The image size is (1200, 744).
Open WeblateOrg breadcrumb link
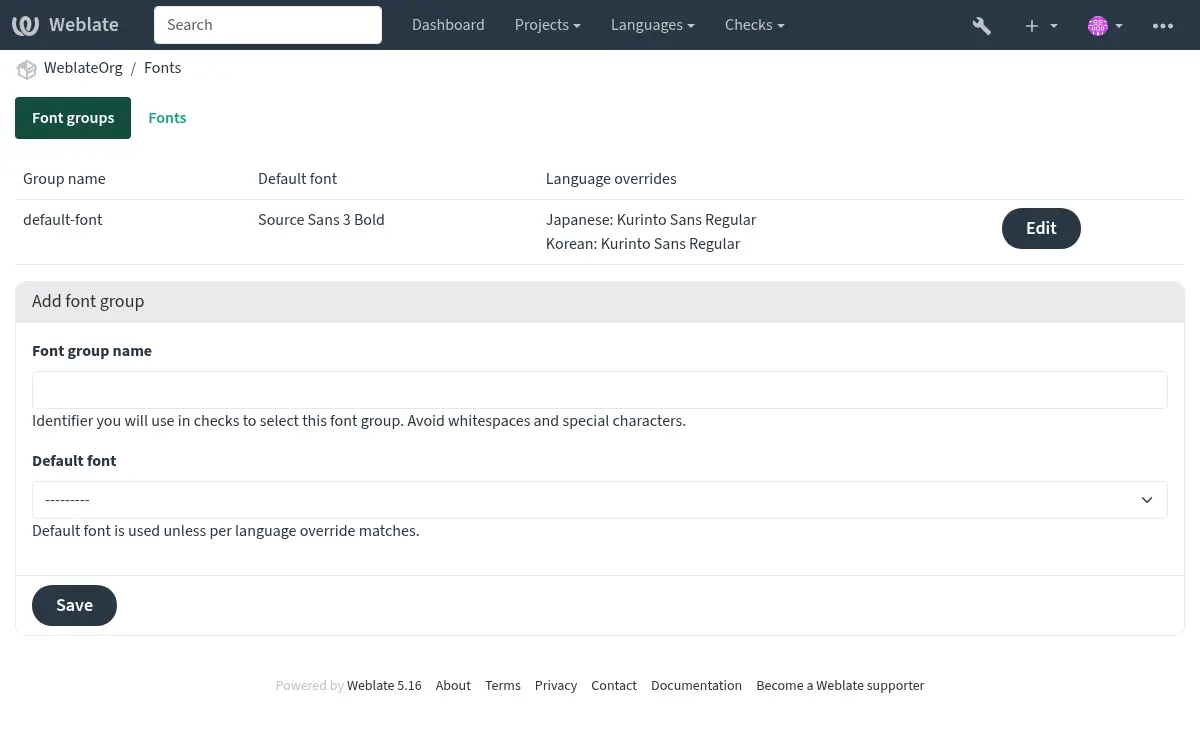(83, 68)
